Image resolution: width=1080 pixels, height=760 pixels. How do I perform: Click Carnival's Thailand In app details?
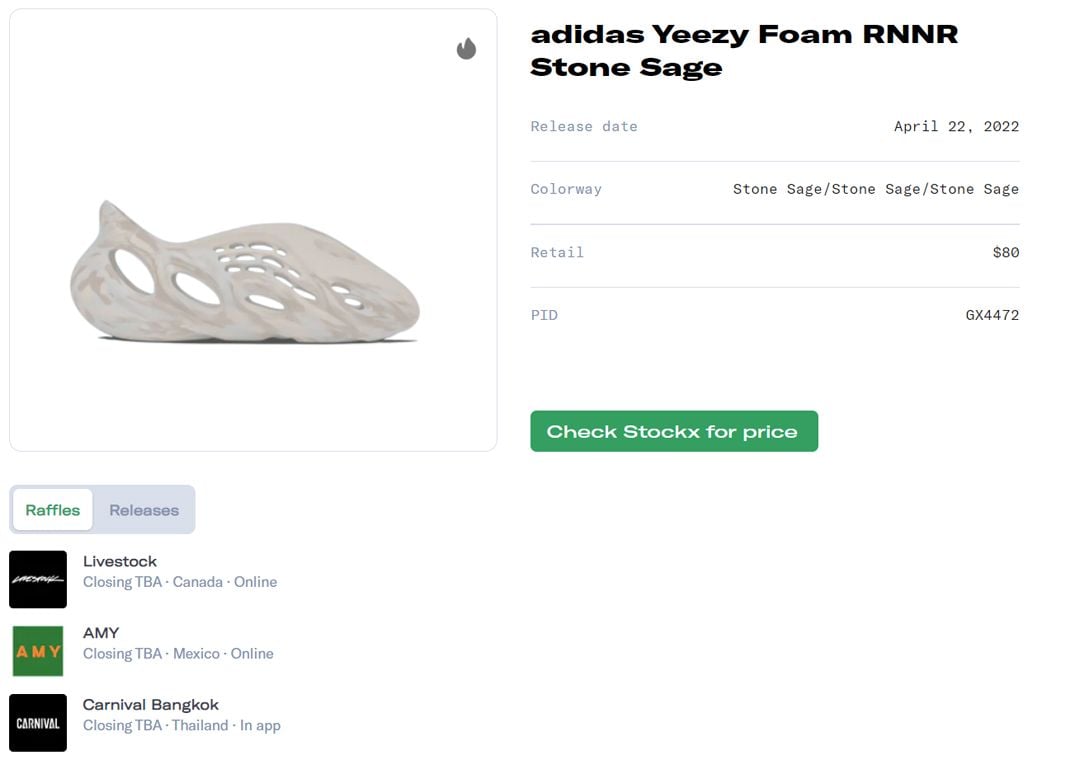(x=182, y=726)
